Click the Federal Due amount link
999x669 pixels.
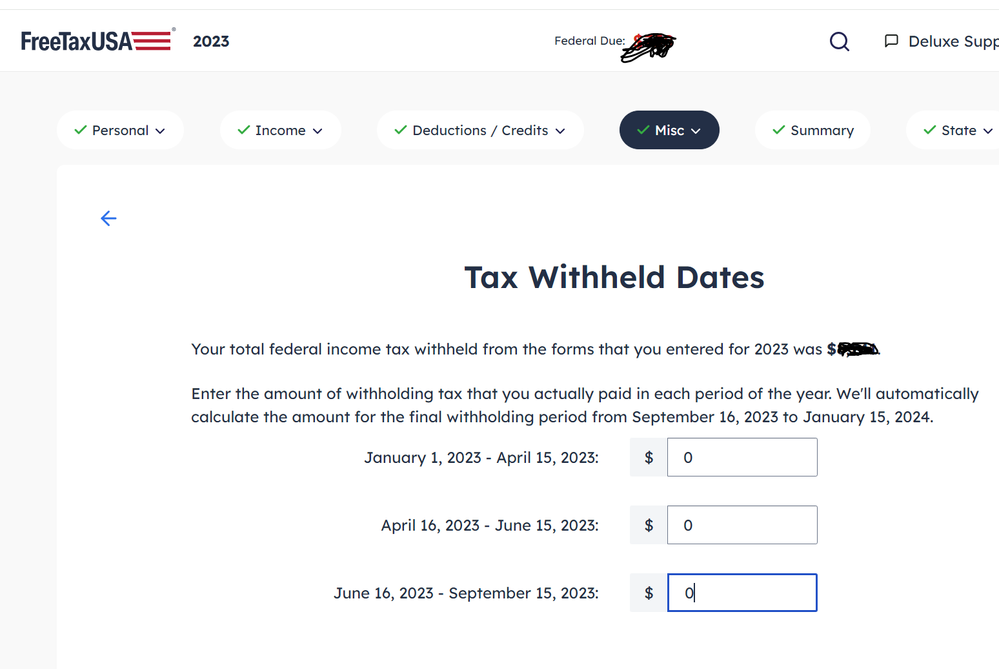click(x=650, y=46)
